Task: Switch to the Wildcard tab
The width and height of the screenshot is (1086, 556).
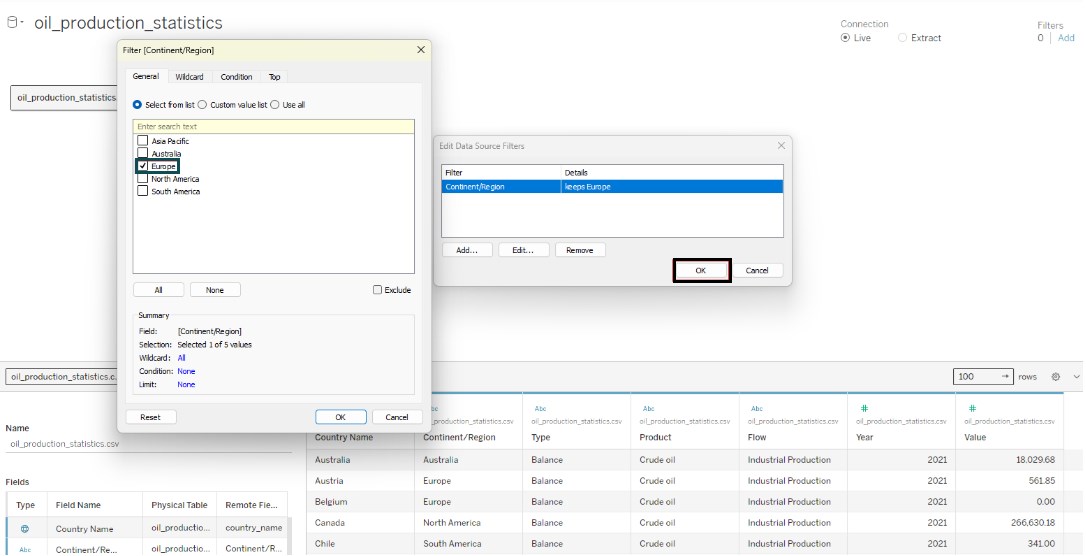Action: 189,77
